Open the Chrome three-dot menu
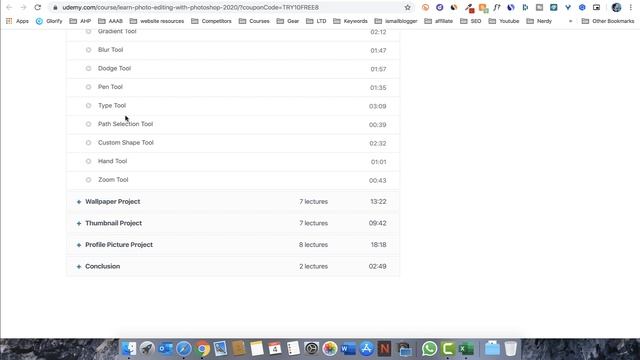This screenshot has width=640, height=360. [631, 7]
